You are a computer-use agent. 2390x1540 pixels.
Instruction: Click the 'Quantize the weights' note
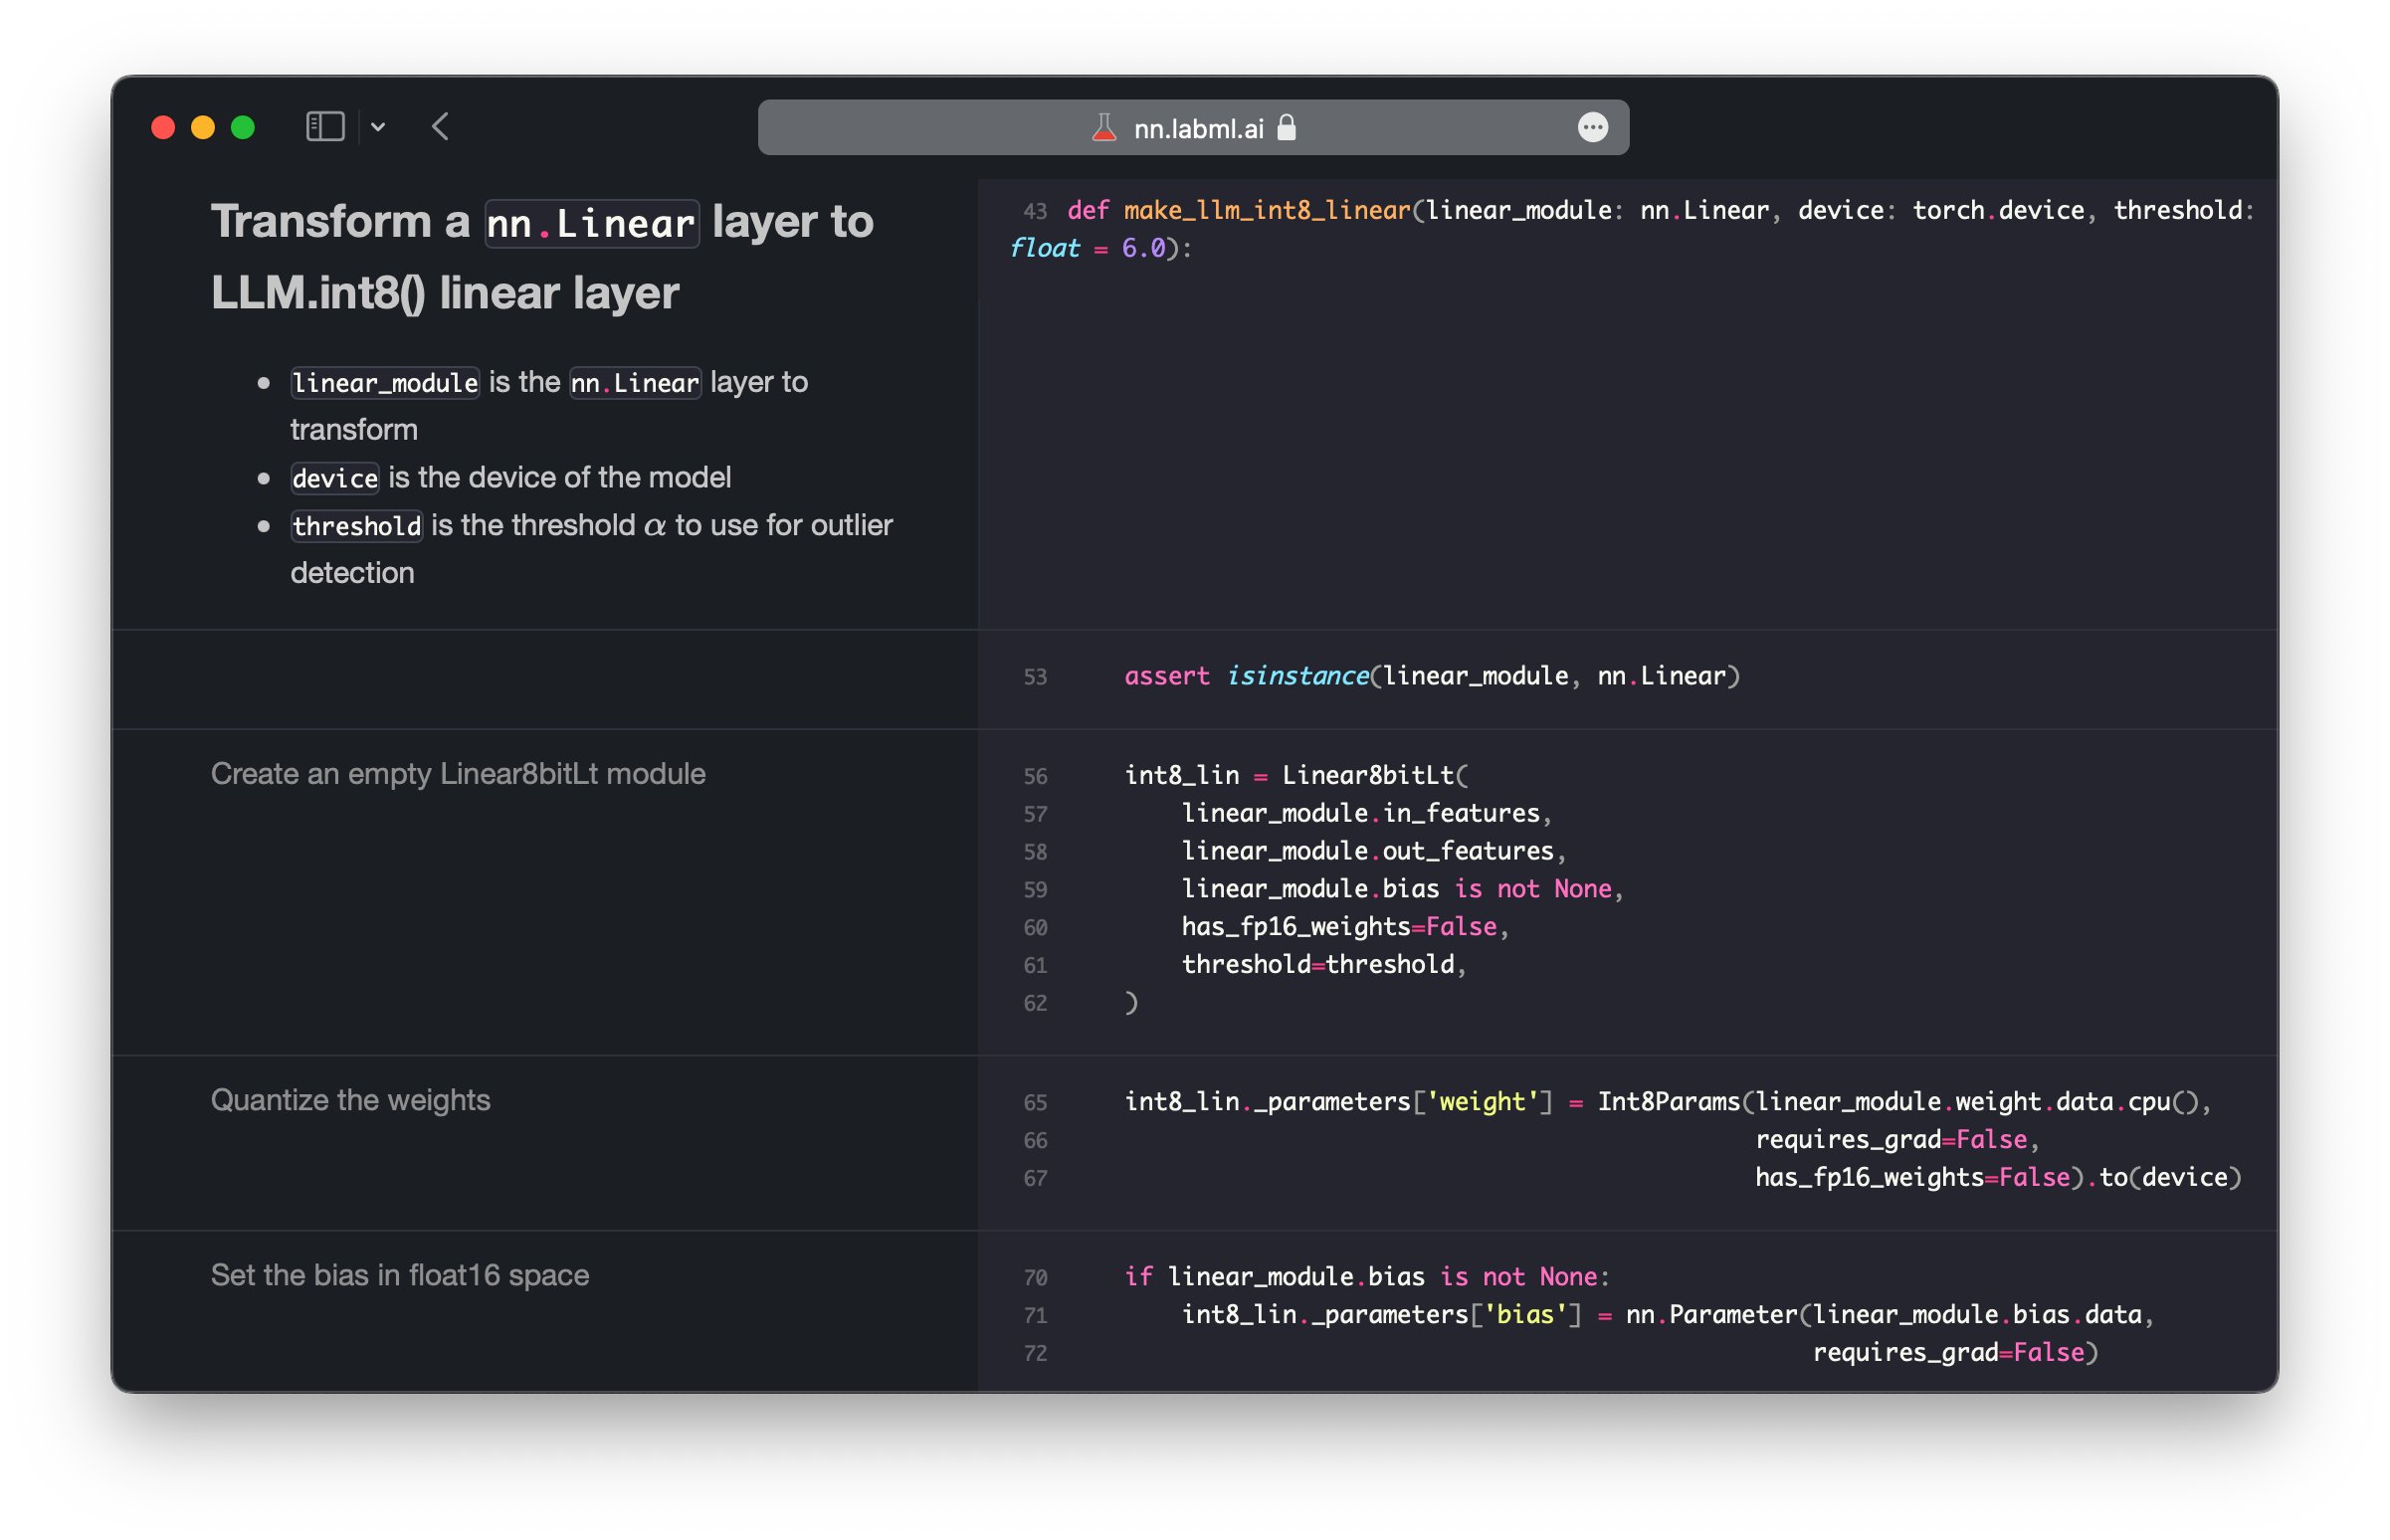pos(350,1100)
